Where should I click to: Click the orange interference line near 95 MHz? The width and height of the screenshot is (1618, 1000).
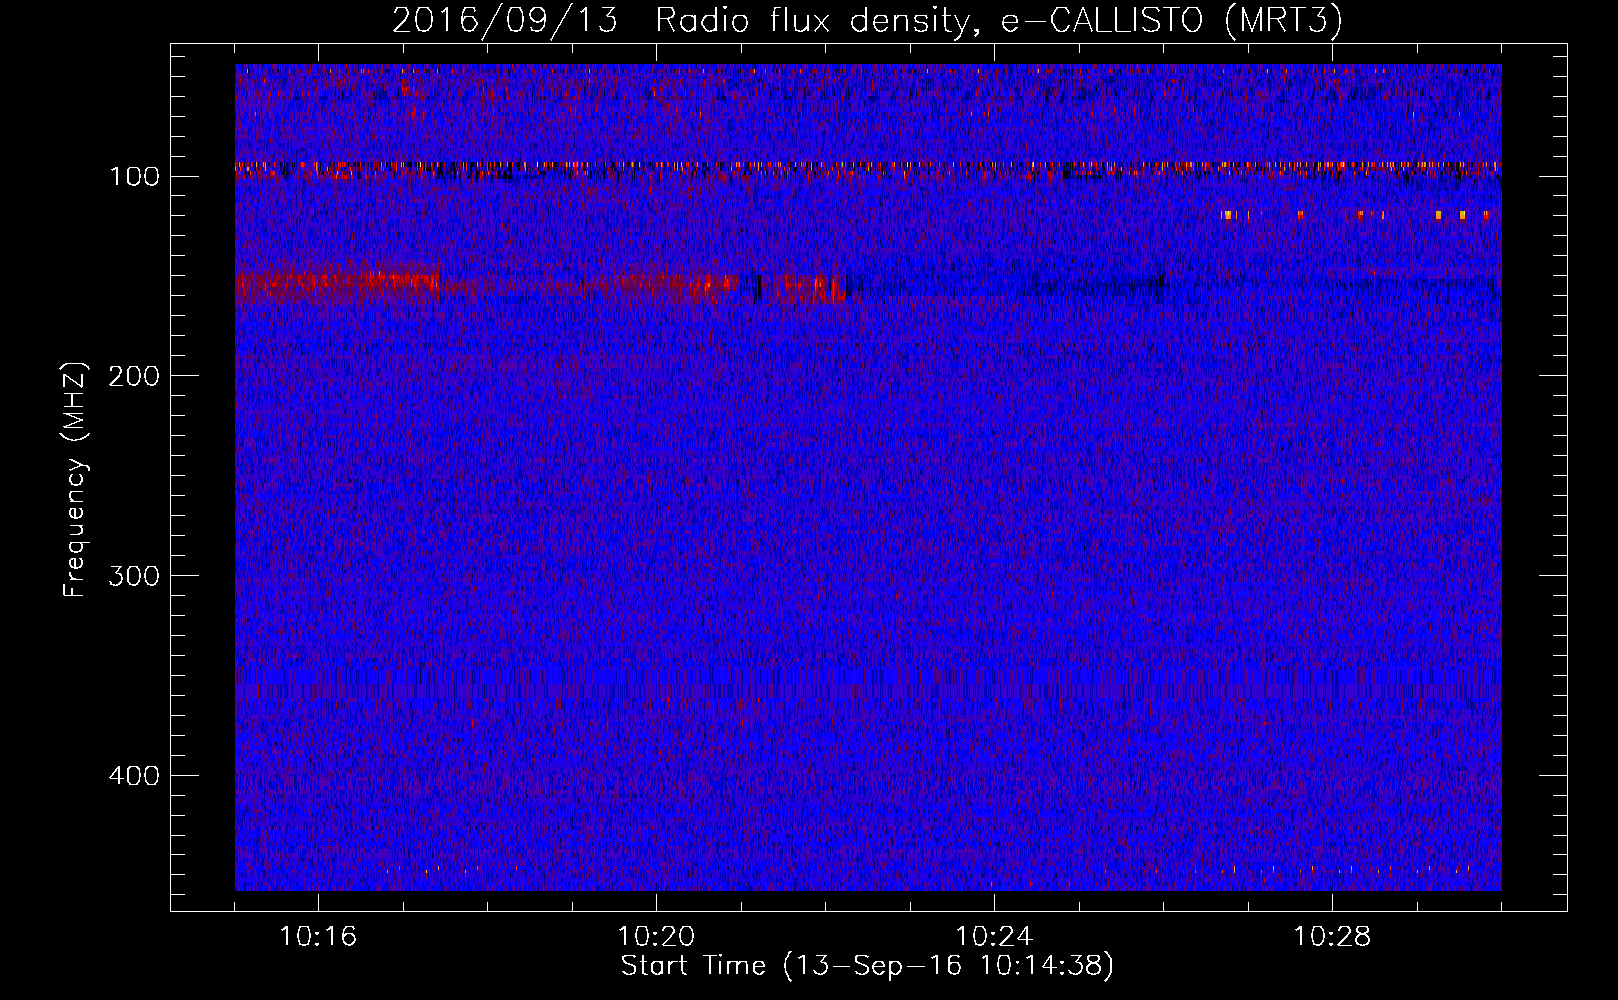868,166
